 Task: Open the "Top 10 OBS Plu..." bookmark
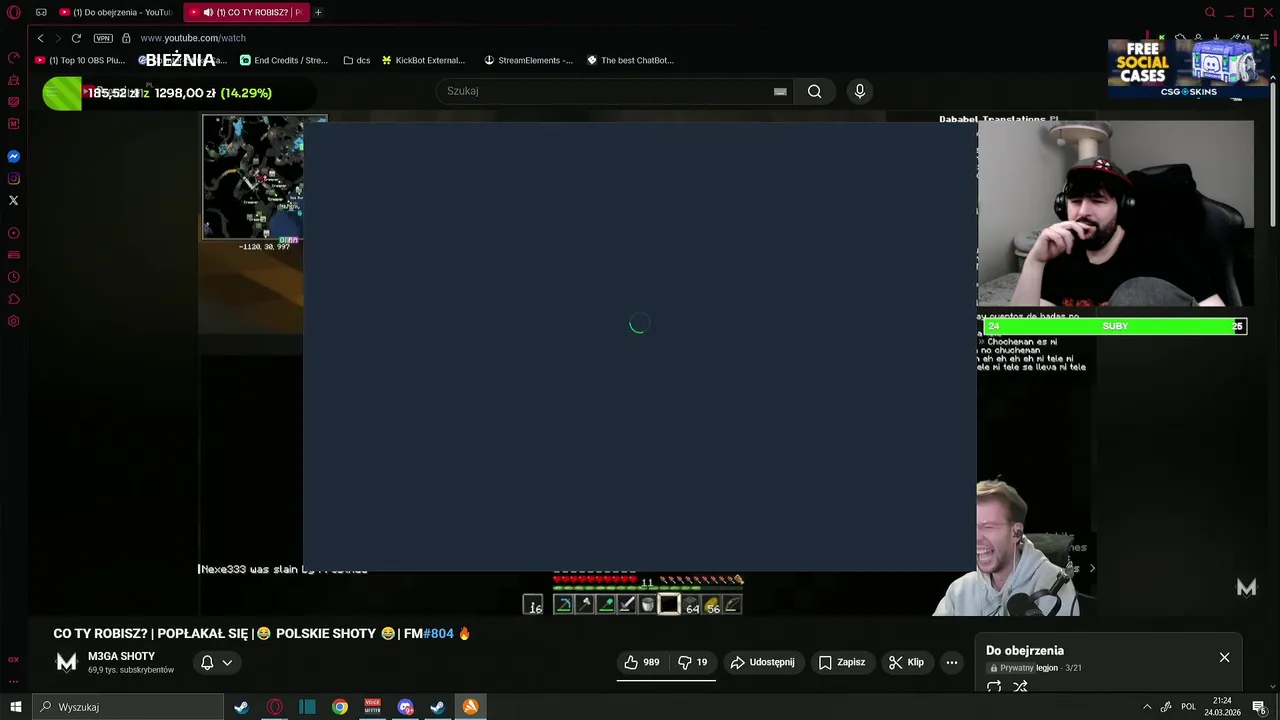80,60
